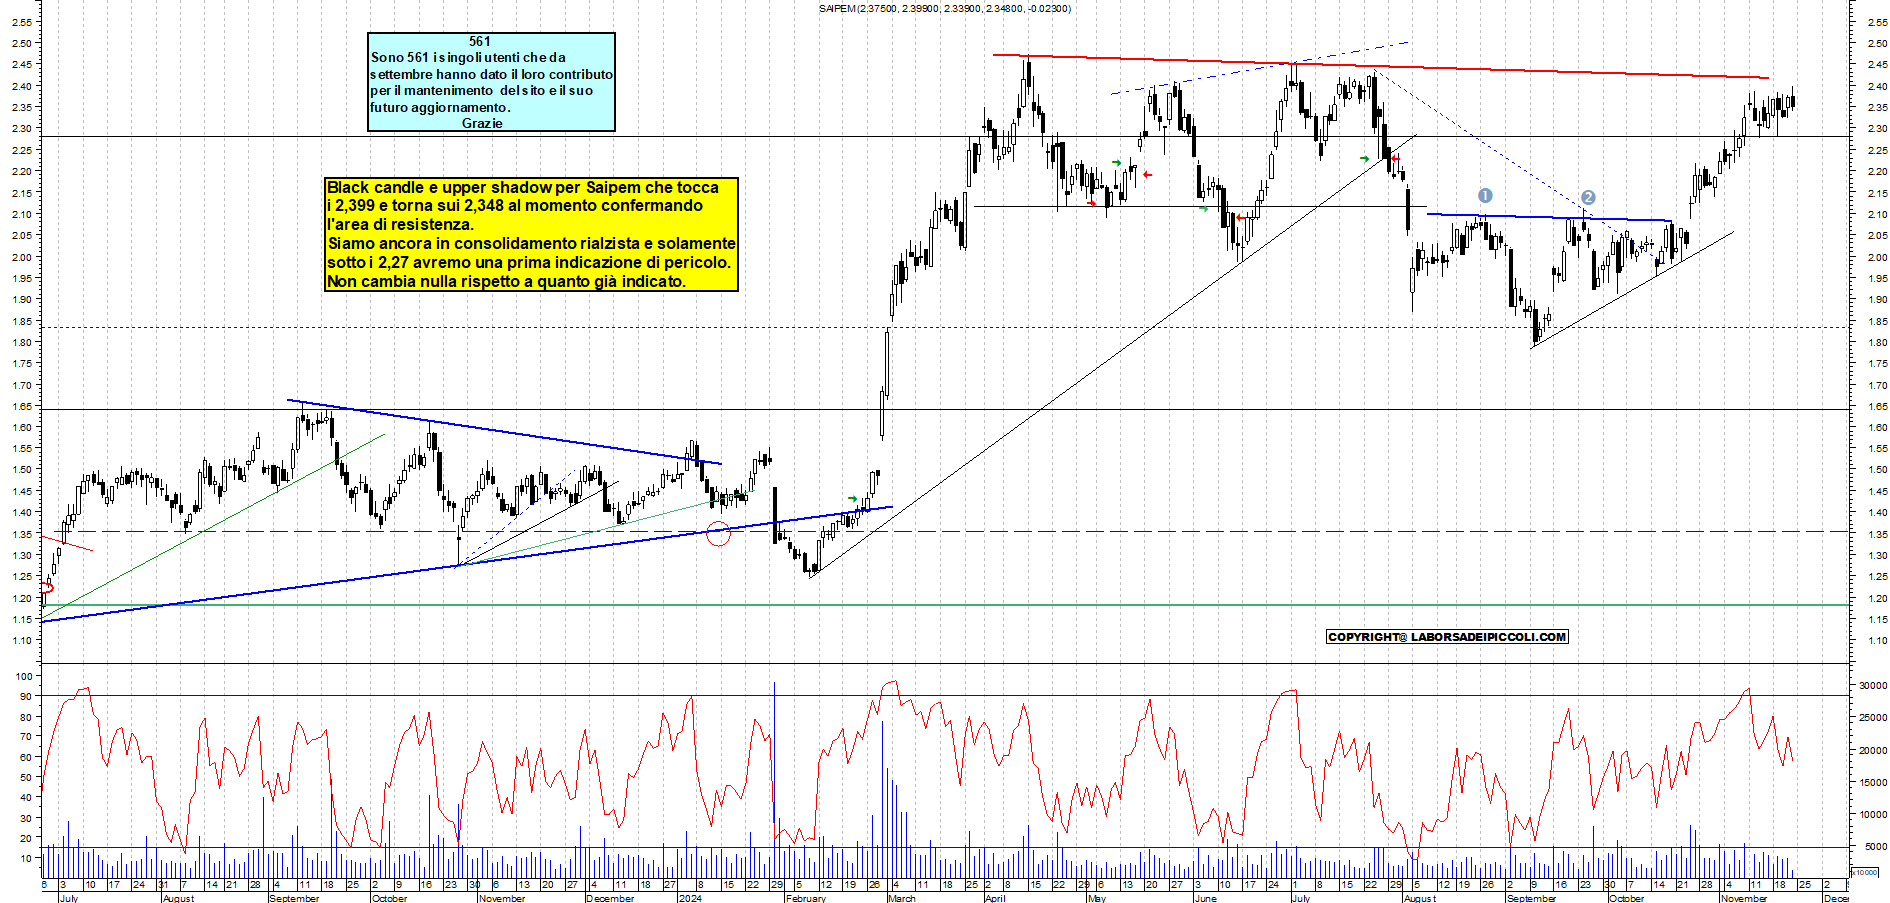Image resolution: width=1890 pixels, height=903 pixels.
Task: Click the 15000 volume axis label
Action: click(x=1873, y=783)
